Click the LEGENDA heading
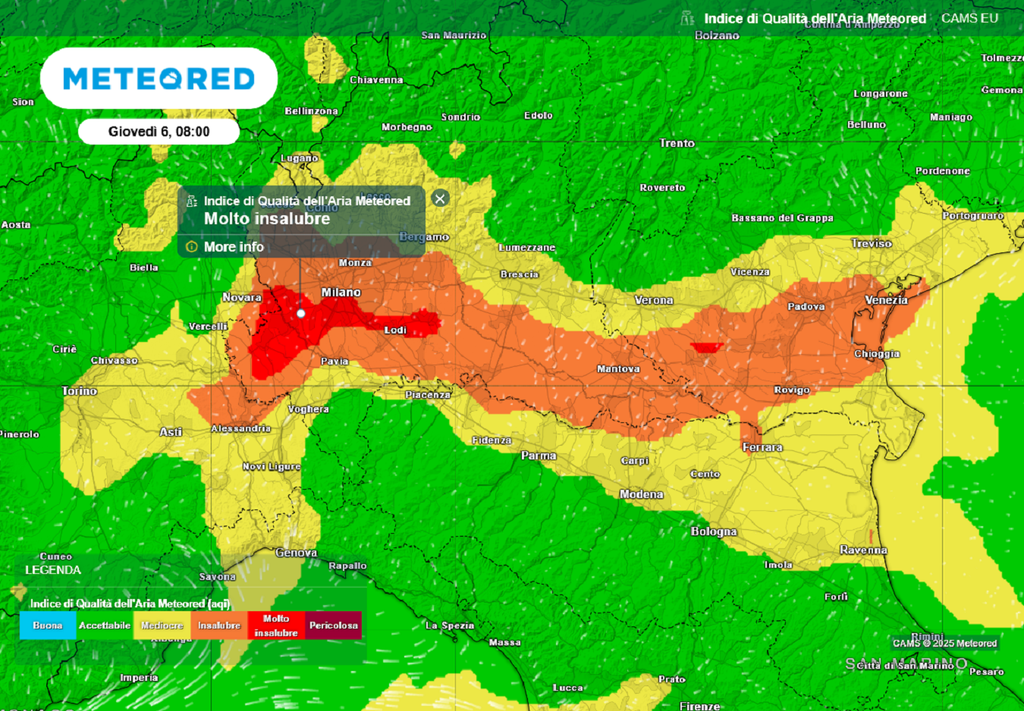The width and height of the screenshot is (1024, 711). click(x=53, y=569)
